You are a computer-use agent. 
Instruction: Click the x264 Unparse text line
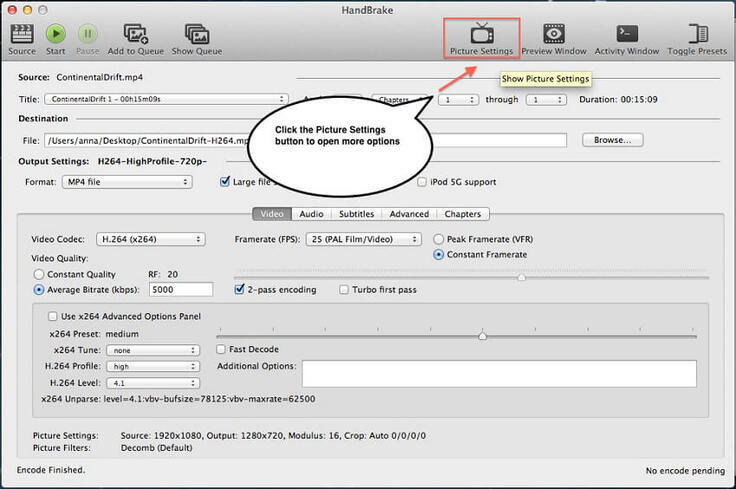178,399
